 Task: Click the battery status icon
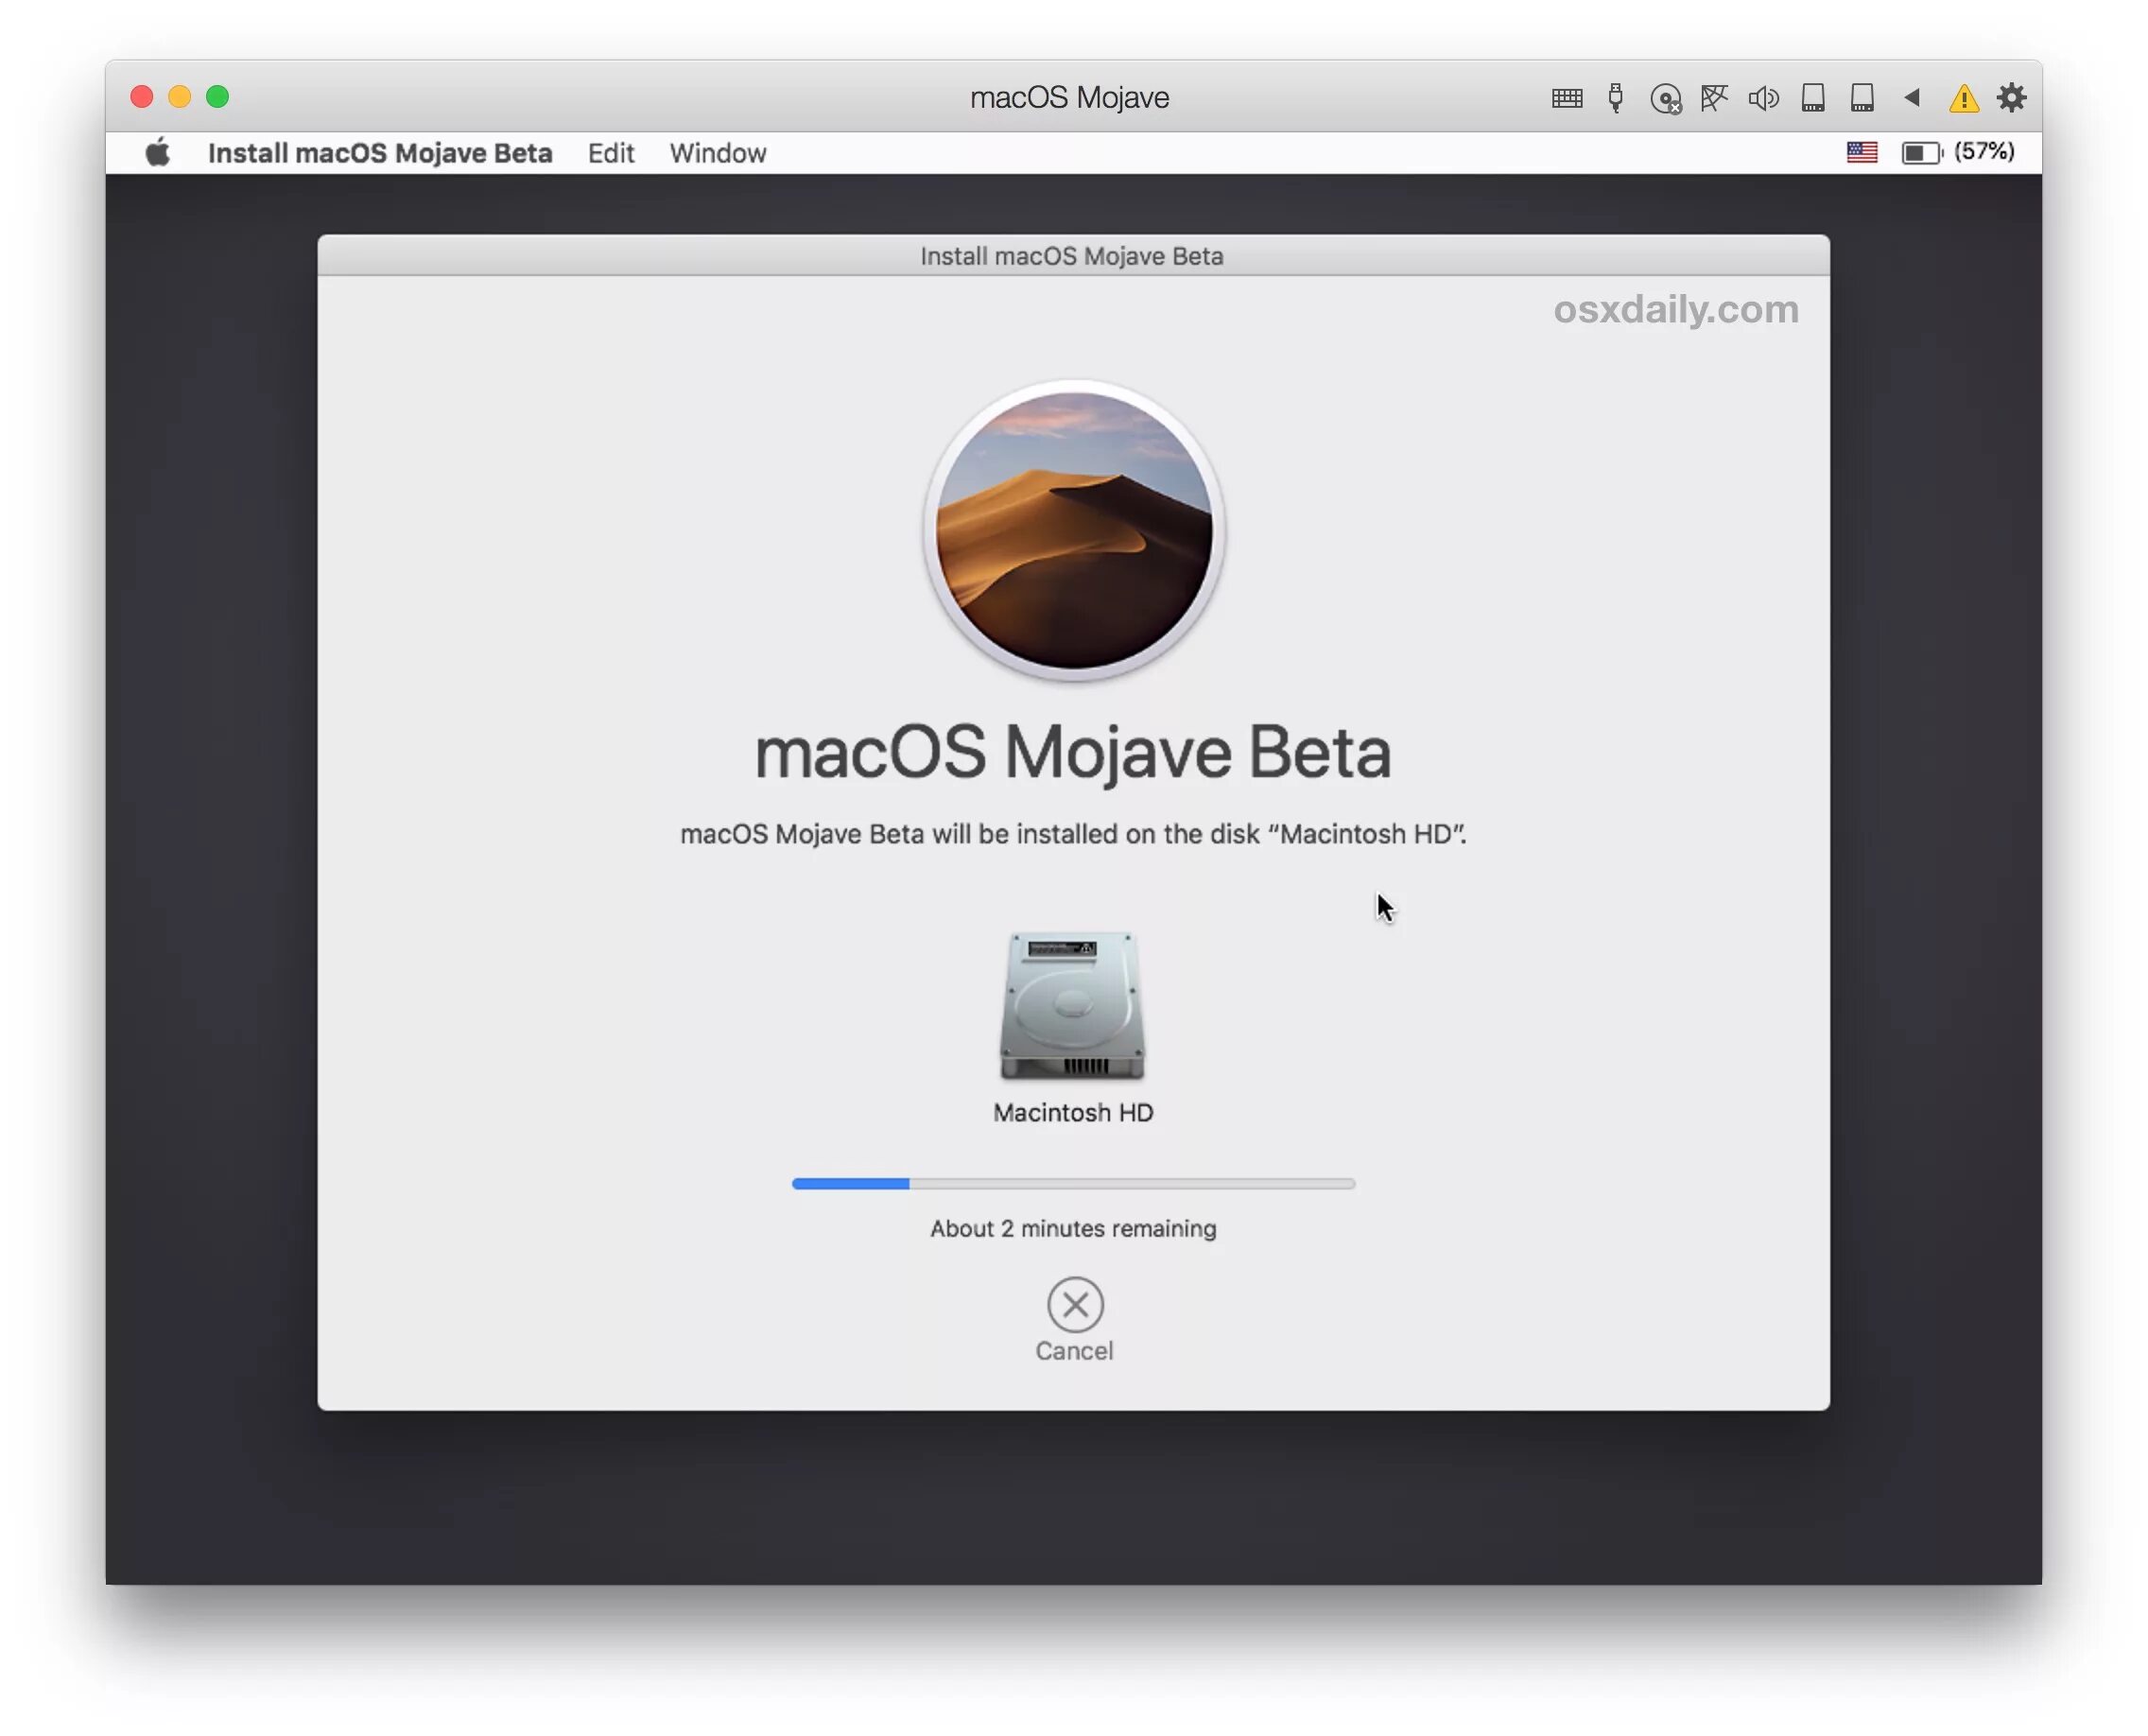coord(1921,153)
